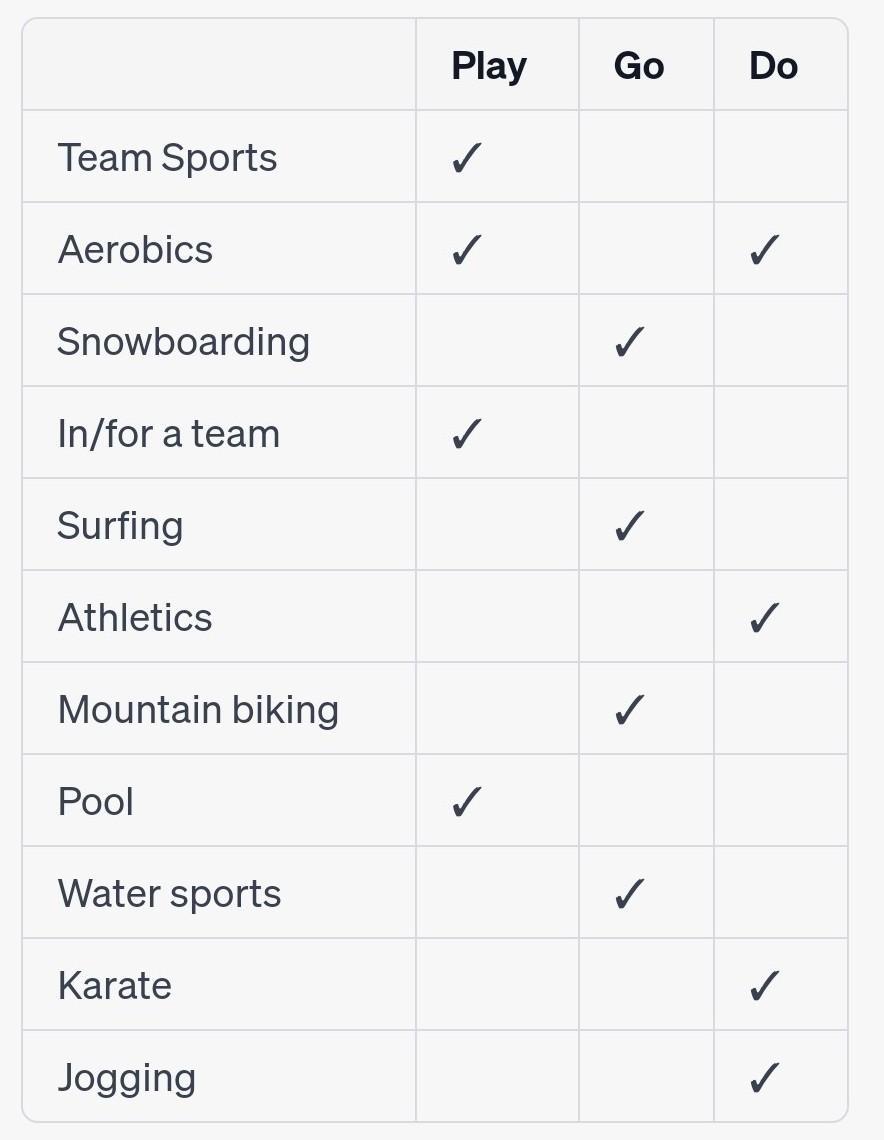The image size is (884, 1140).
Task: Click the Play checkmark for Team Sports
Action: coord(467,158)
